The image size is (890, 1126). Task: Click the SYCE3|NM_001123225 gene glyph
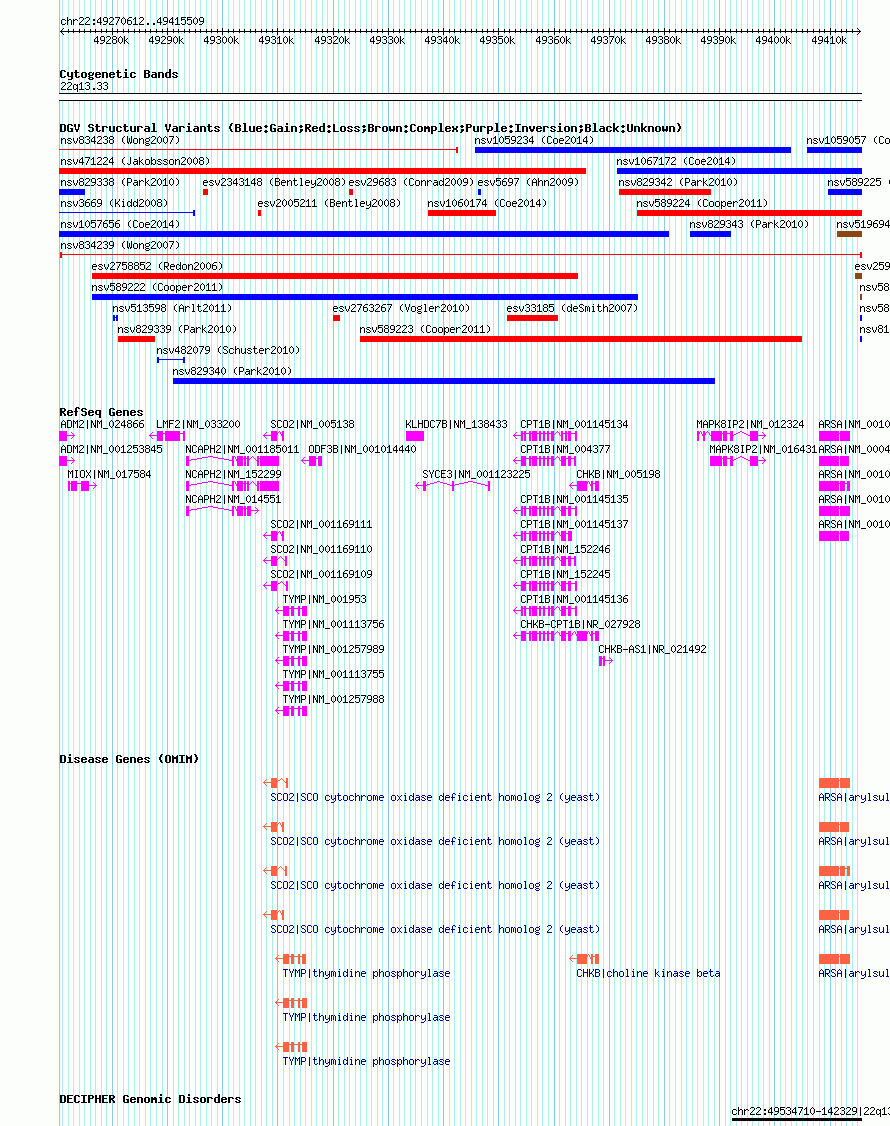click(453, 486)
